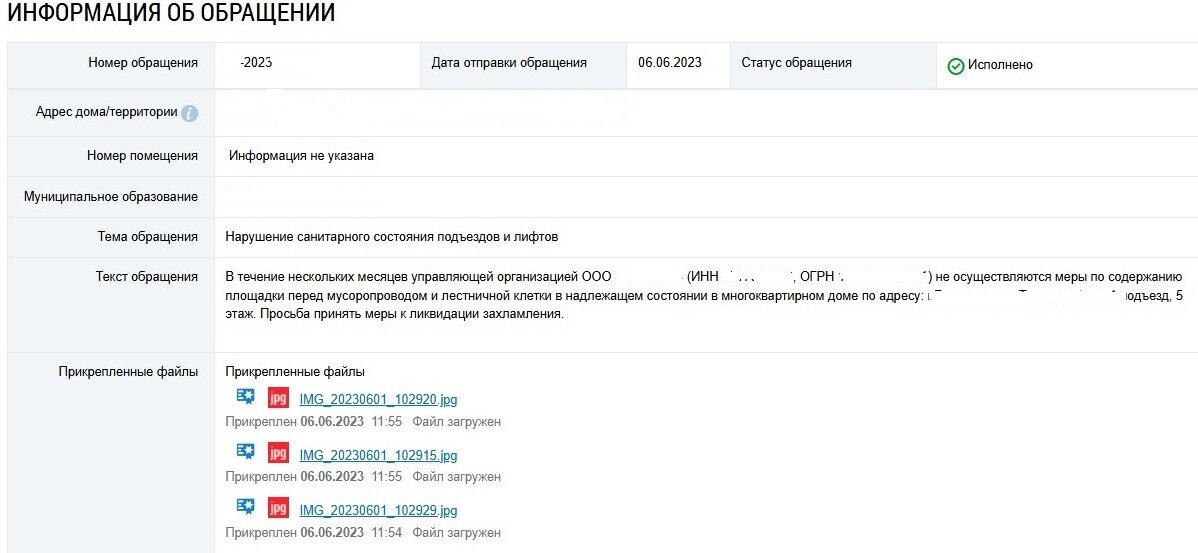1198x553 pixels.
Task: Click the text Информация не указана
Action: tap(301, 156)
